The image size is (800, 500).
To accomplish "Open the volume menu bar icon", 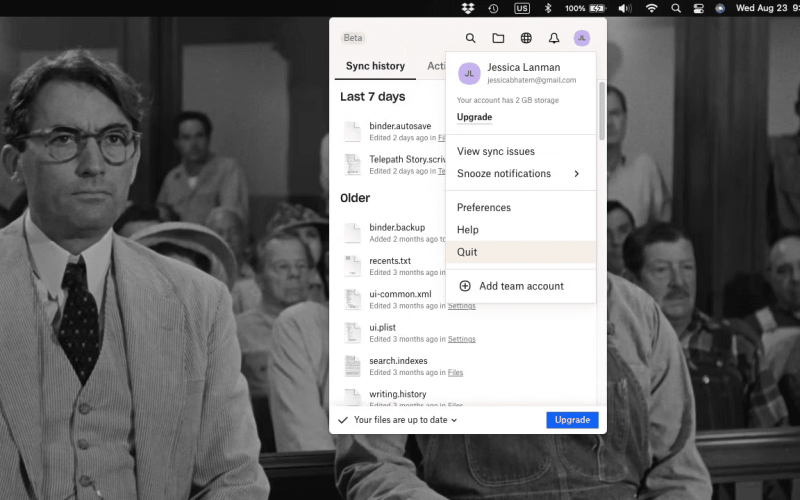I will (624, 8).
